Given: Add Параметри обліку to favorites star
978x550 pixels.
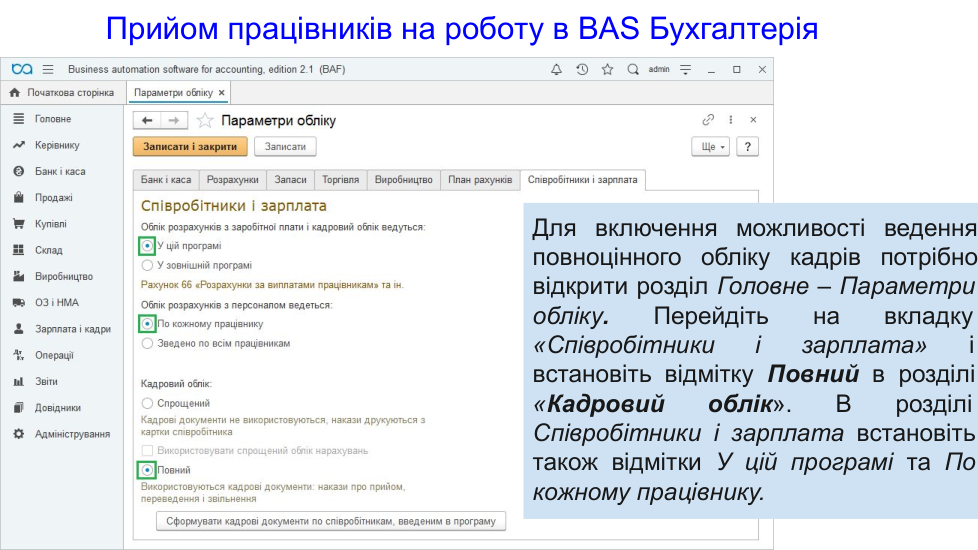Looking at the screenshot, I should click(205, 120).
